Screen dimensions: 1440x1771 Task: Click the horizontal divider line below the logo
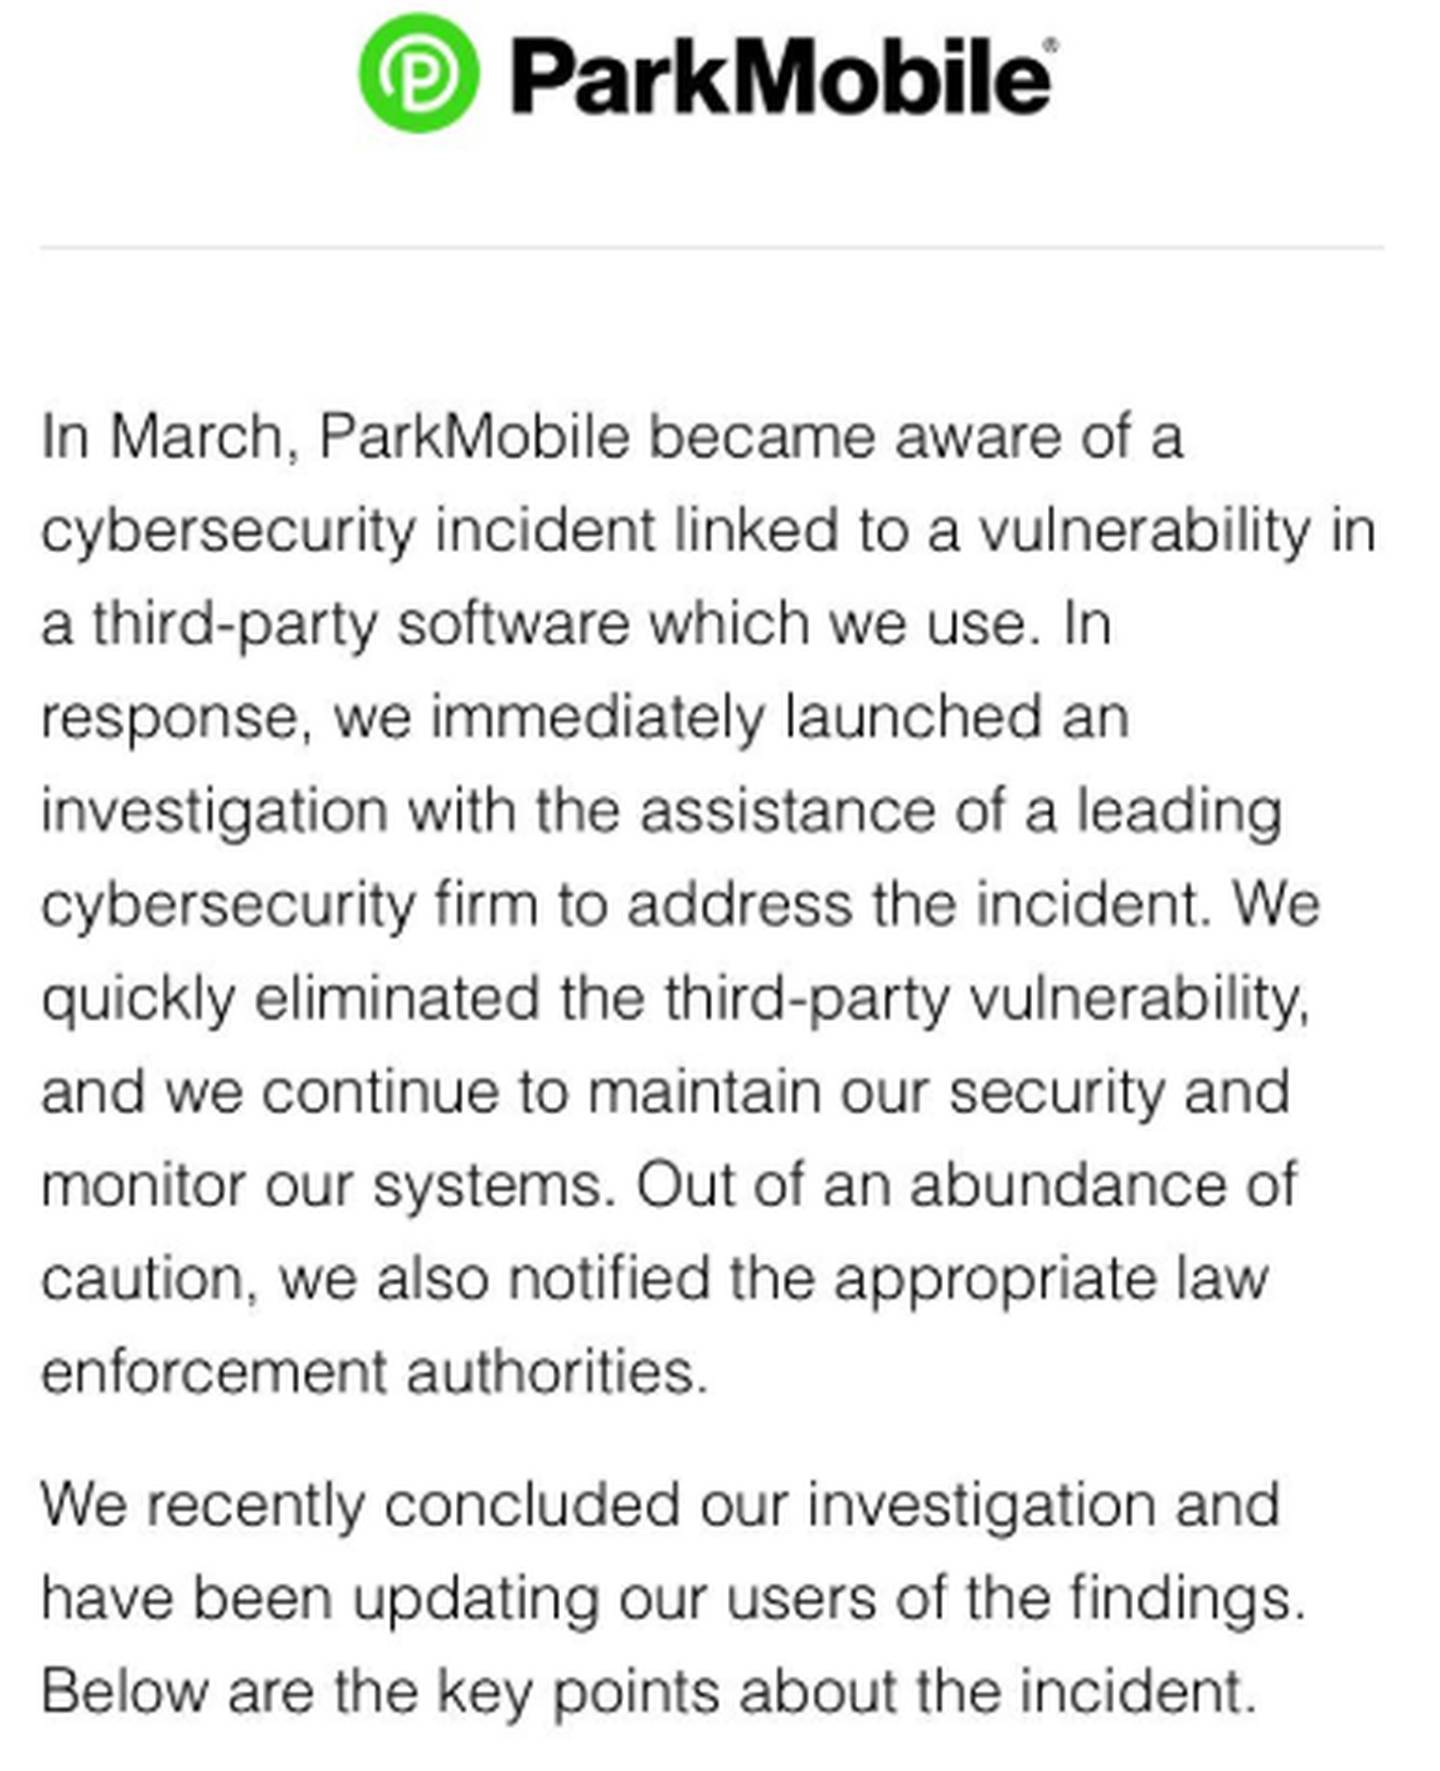pyautogui.click(x=712, y=246)
